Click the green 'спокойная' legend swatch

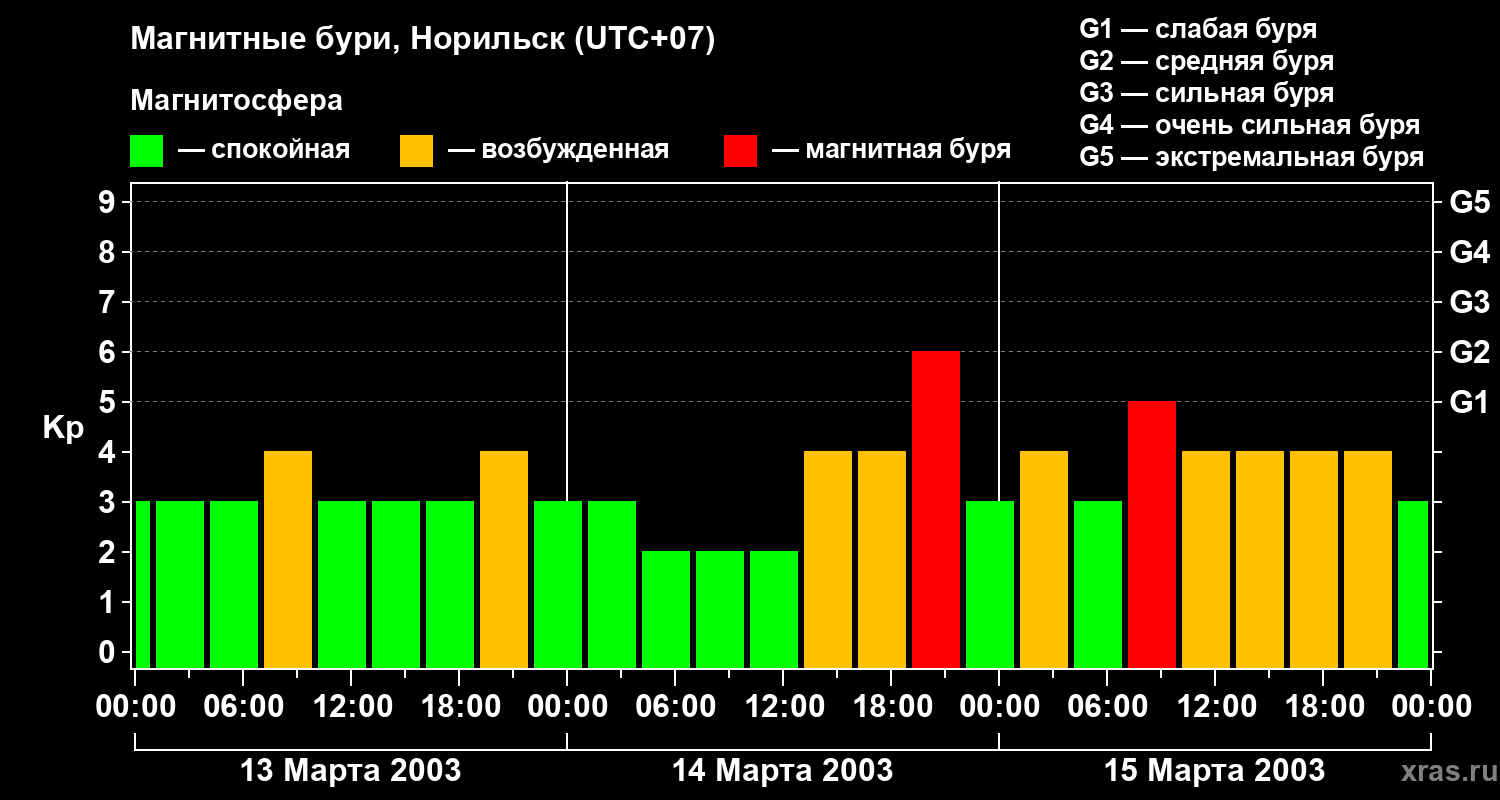point(146,151)
